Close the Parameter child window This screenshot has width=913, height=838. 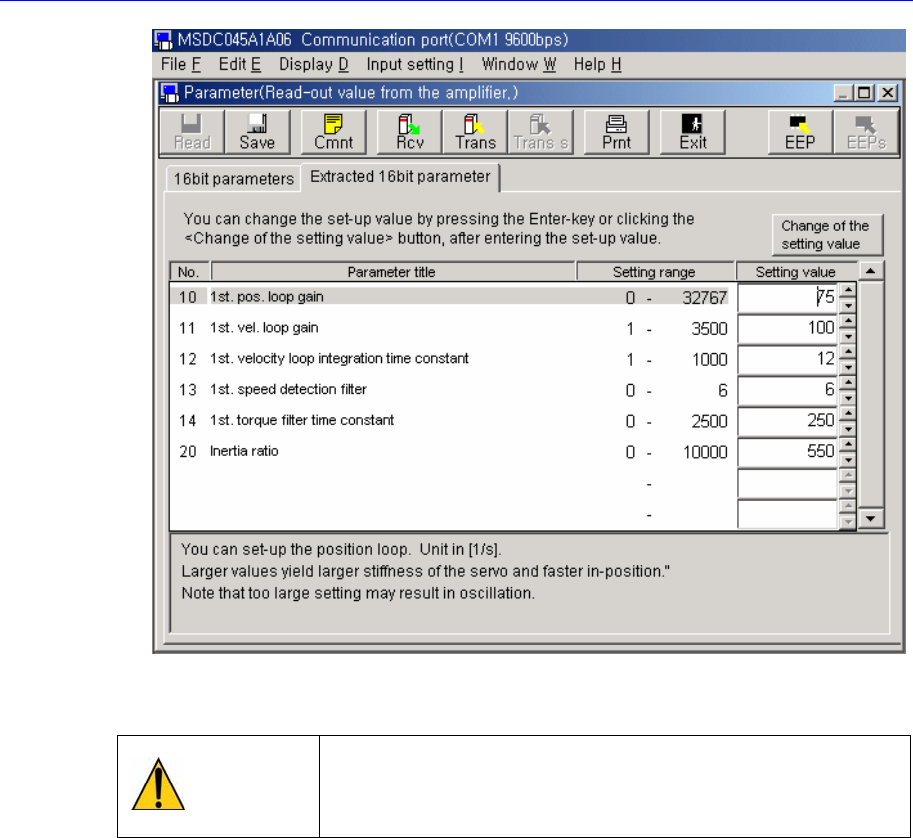[887, 93]
